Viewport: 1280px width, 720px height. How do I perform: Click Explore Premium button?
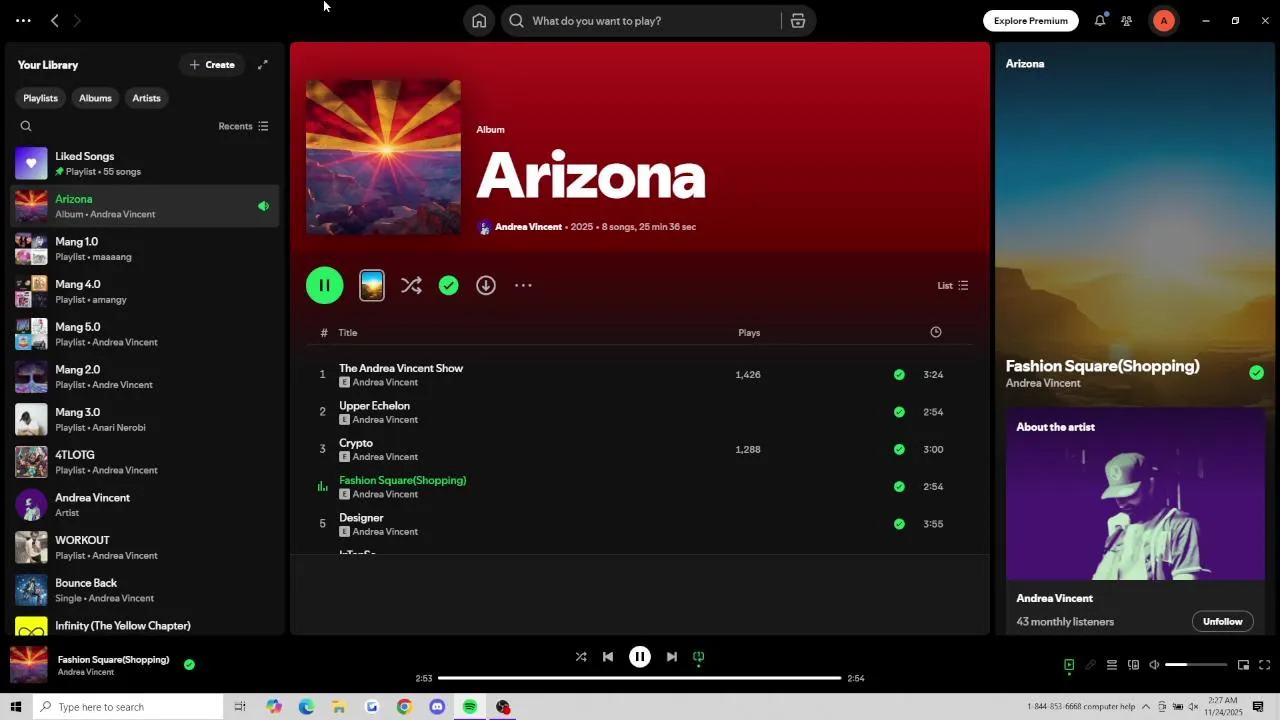point(1031,21)
